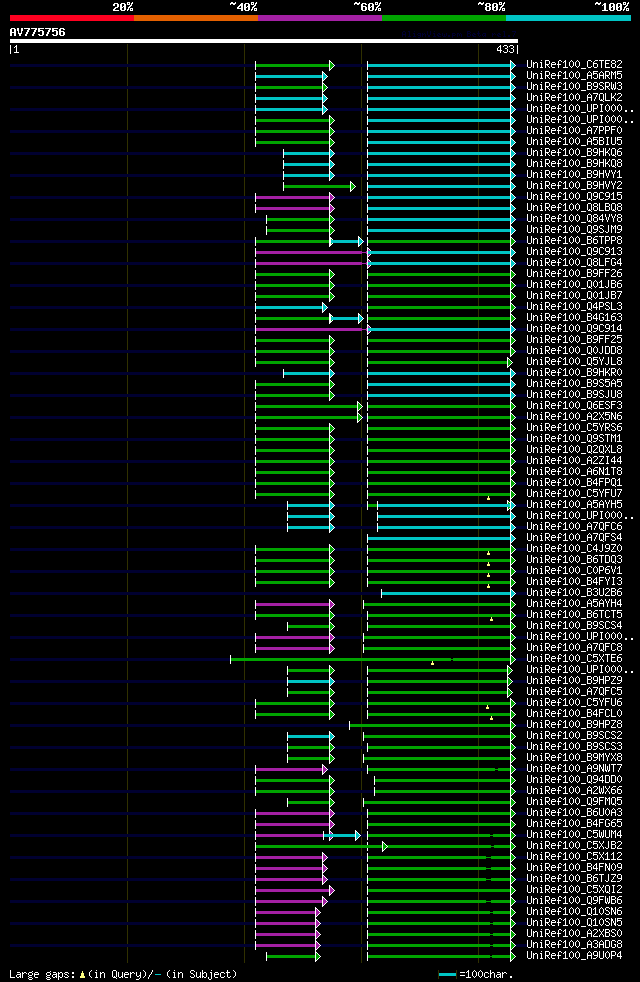Select the UniRef100_A9NWT7 label

pos(574,769)
